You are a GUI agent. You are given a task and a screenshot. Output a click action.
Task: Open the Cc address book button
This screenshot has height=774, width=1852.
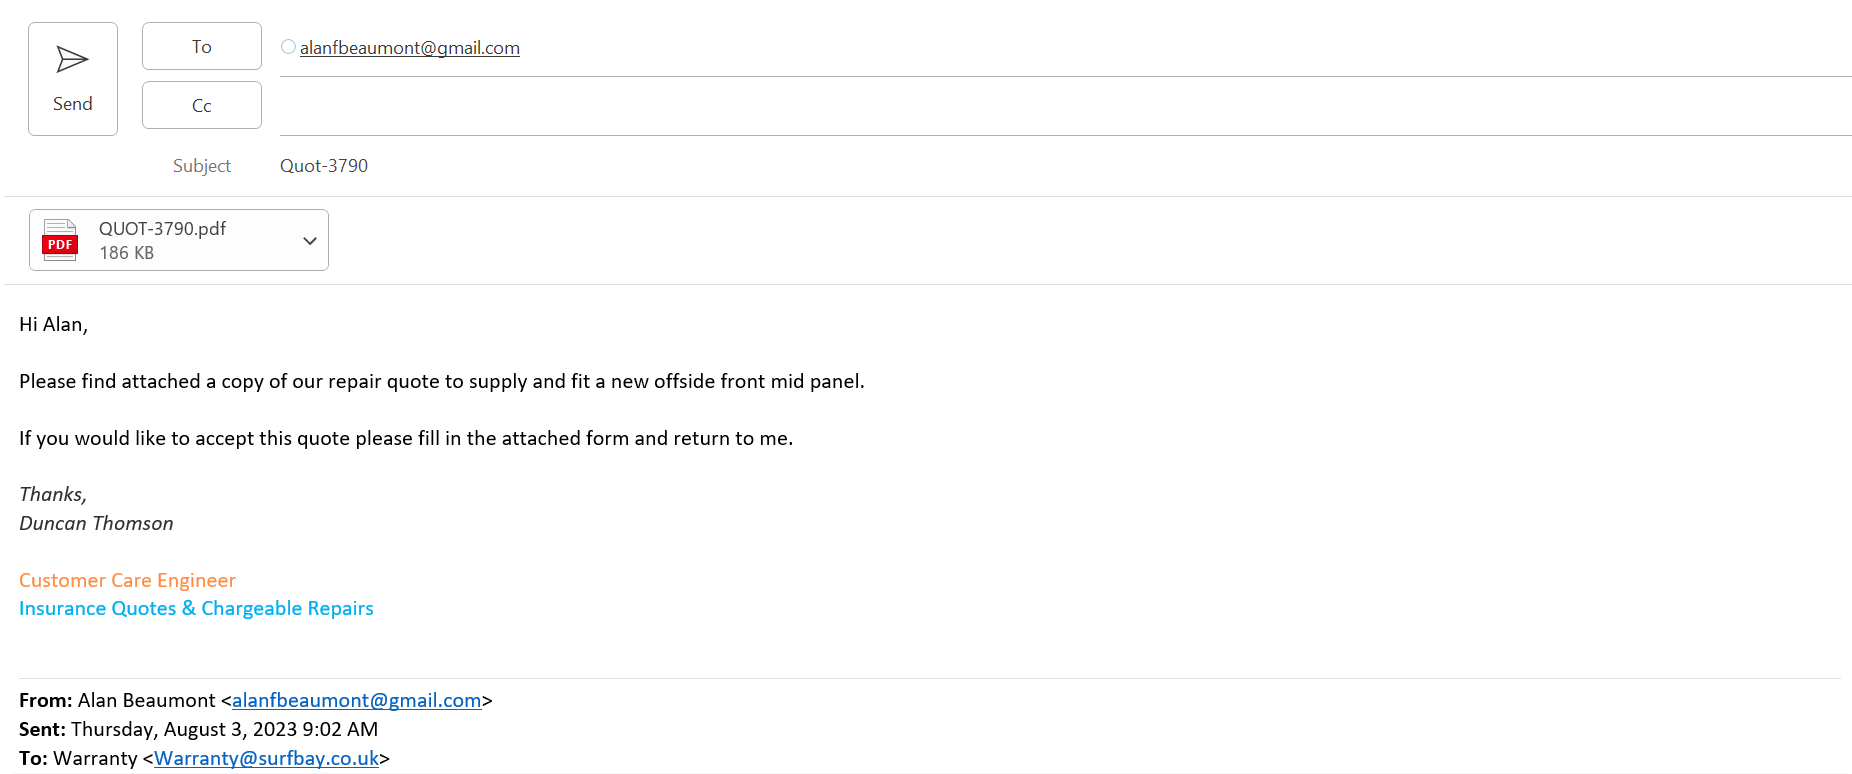coord(201,105)
